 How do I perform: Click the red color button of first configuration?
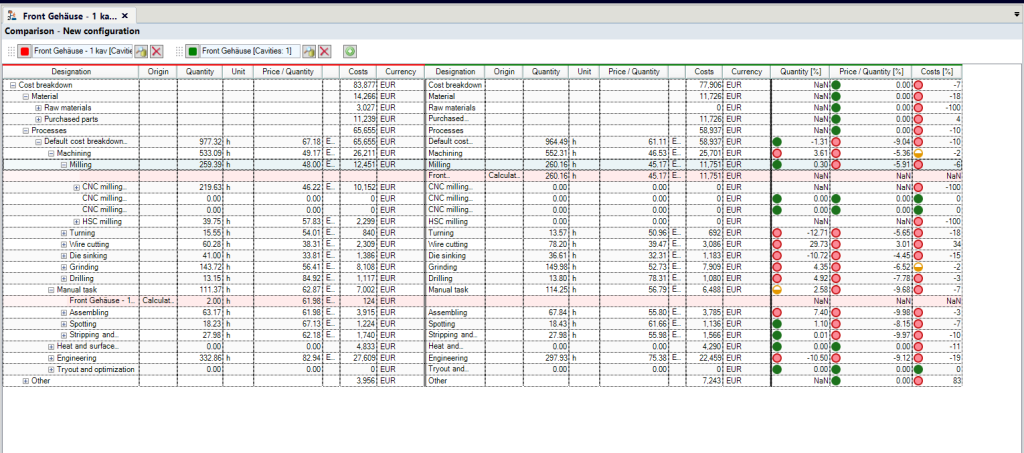click(x=25, y=51)
